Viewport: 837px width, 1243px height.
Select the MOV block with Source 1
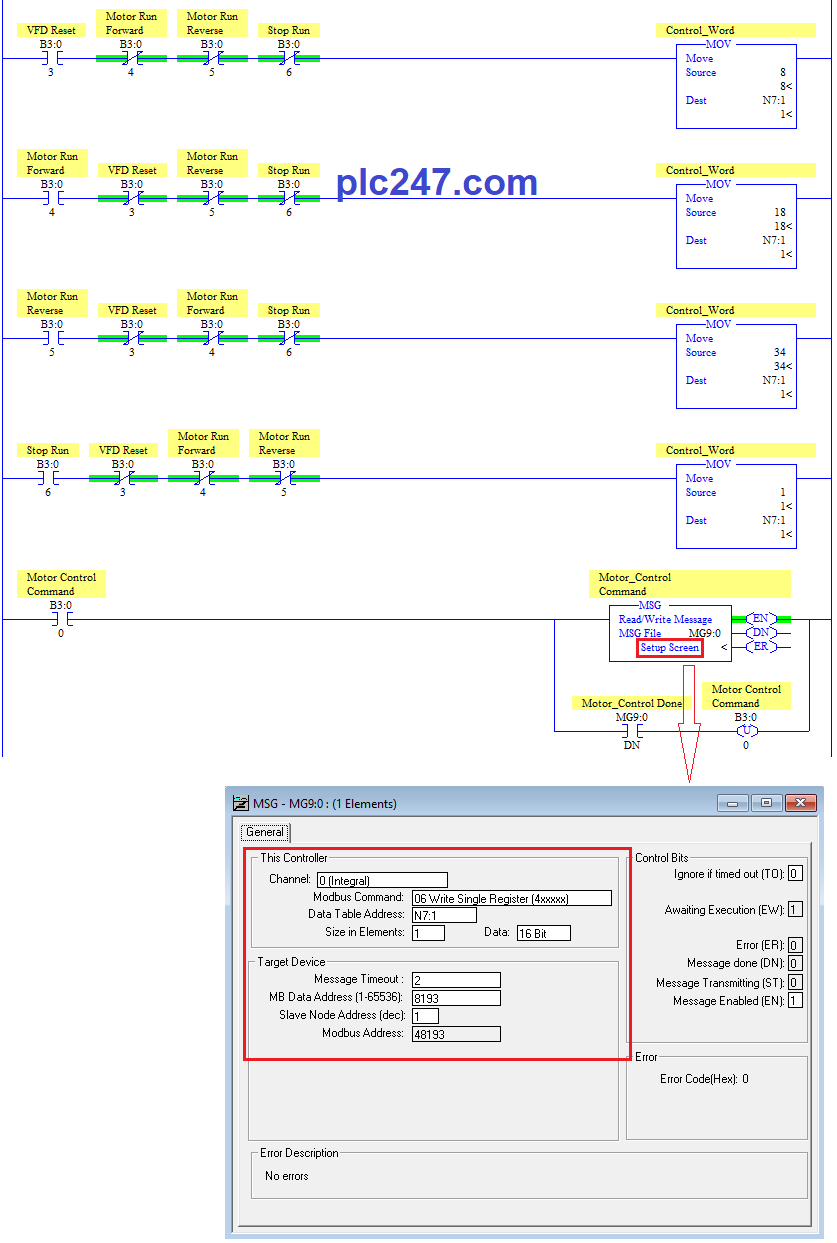(737, 506)
